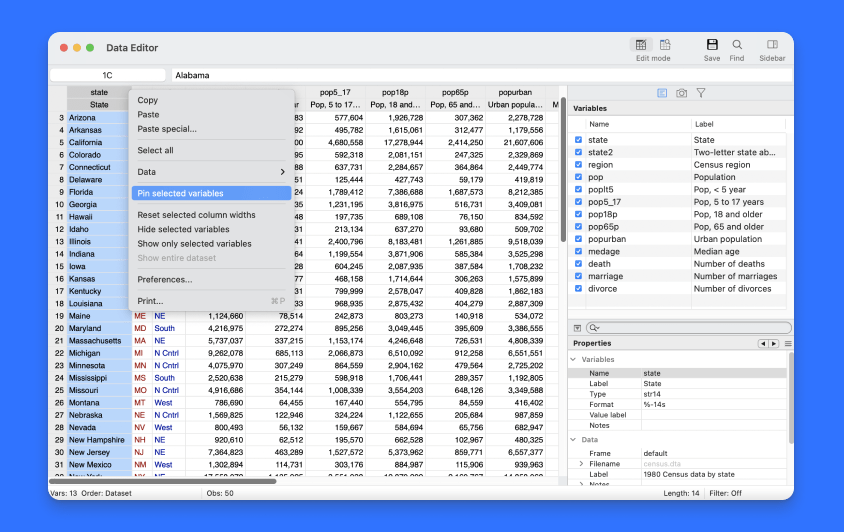844x532 pixels.
Task: Click the vertical scrollbar of the data grid
Action: pyautogui.click(x=563, y=170)
